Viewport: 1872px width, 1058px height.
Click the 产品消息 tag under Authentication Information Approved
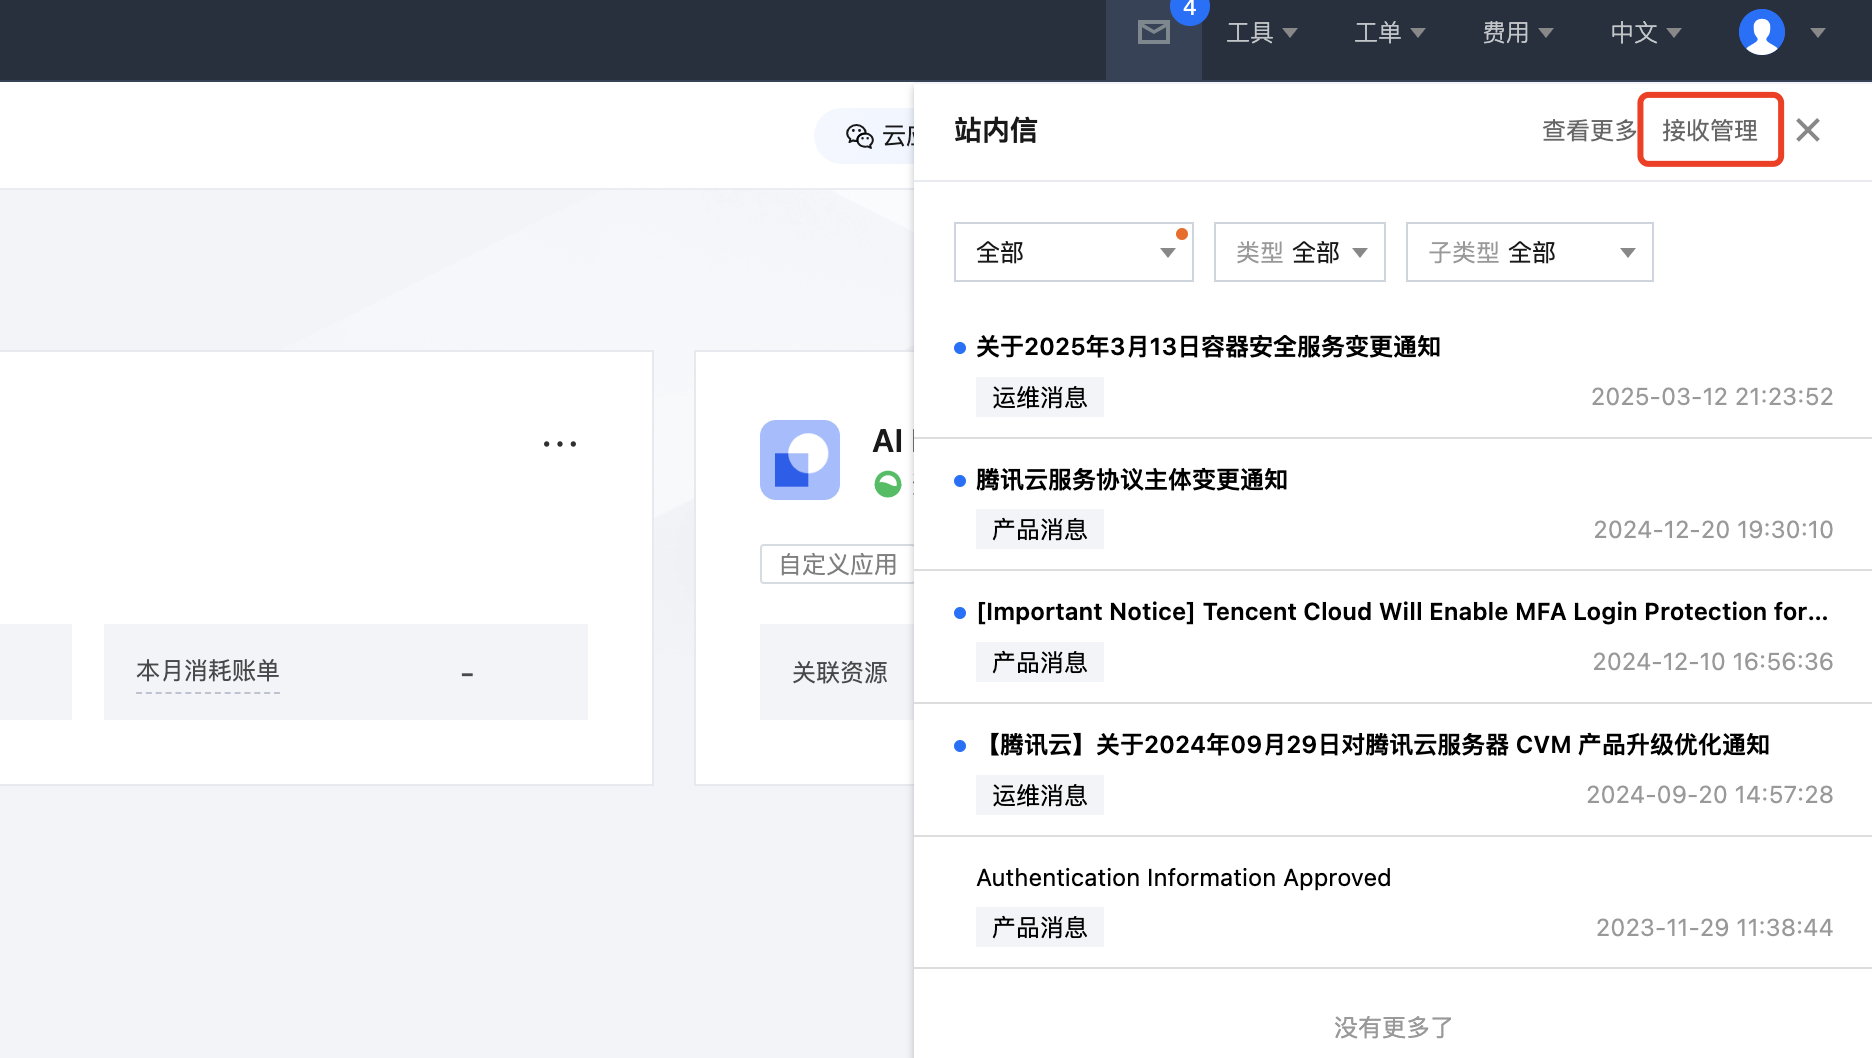[1040, 927]
